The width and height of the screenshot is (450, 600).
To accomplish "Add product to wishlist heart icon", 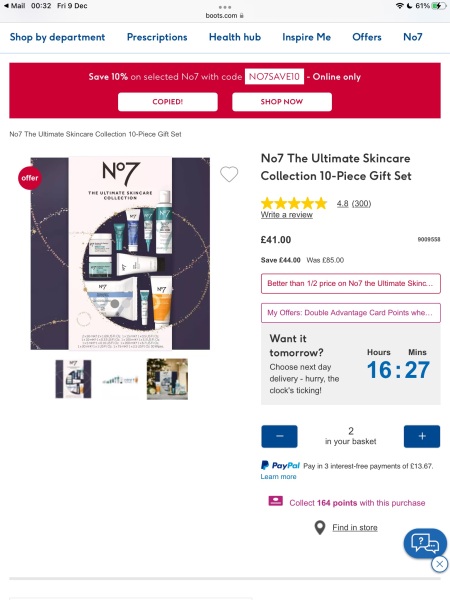I will (x=229, y=174).
